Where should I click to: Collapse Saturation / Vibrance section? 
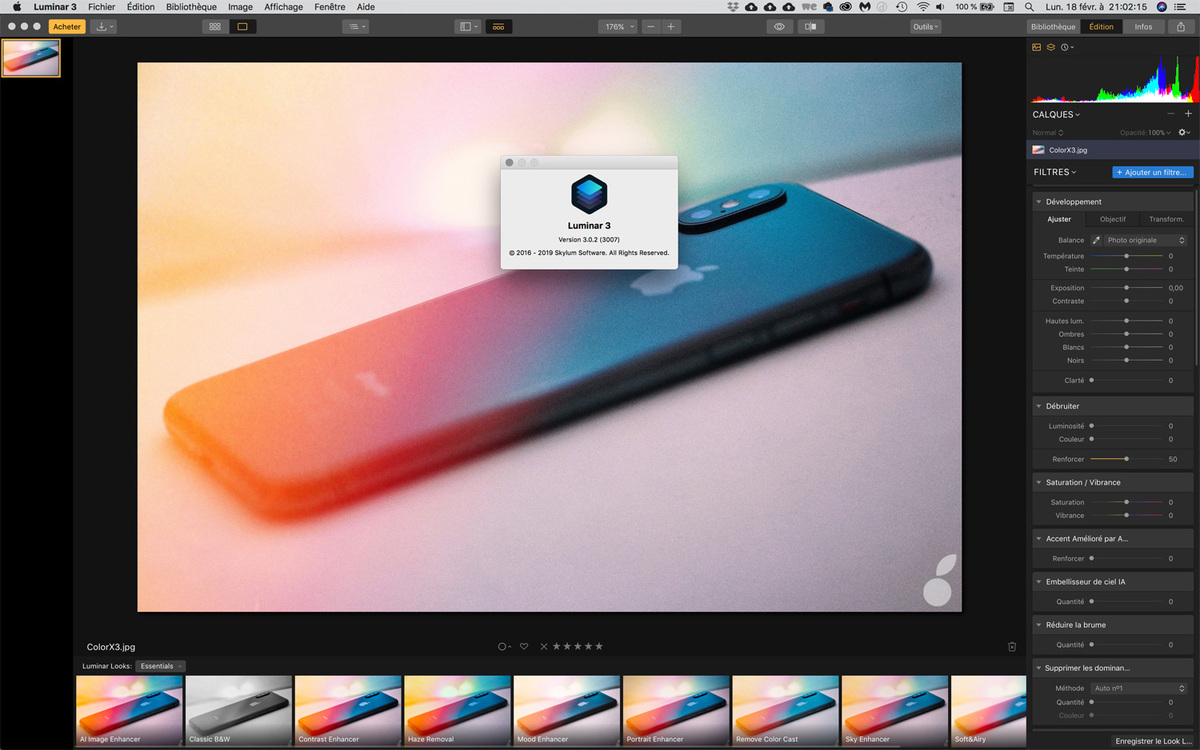click(x=1039, y=482)
